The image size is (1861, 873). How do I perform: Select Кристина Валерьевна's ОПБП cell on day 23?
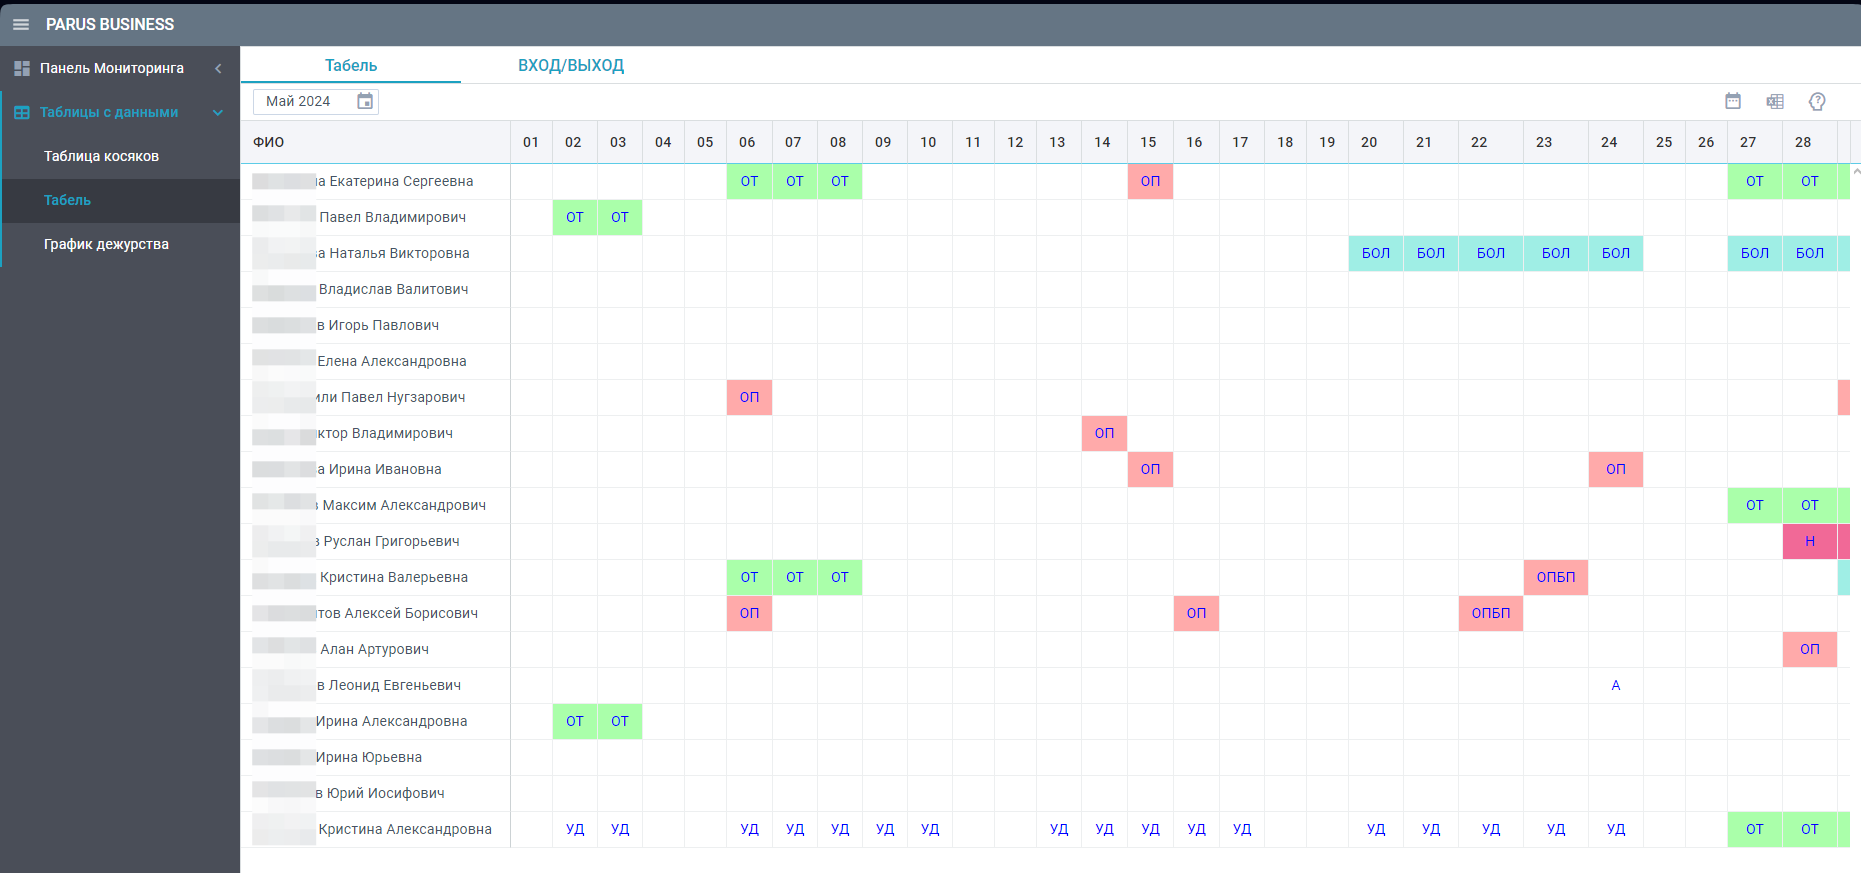tap(1556, 577)
